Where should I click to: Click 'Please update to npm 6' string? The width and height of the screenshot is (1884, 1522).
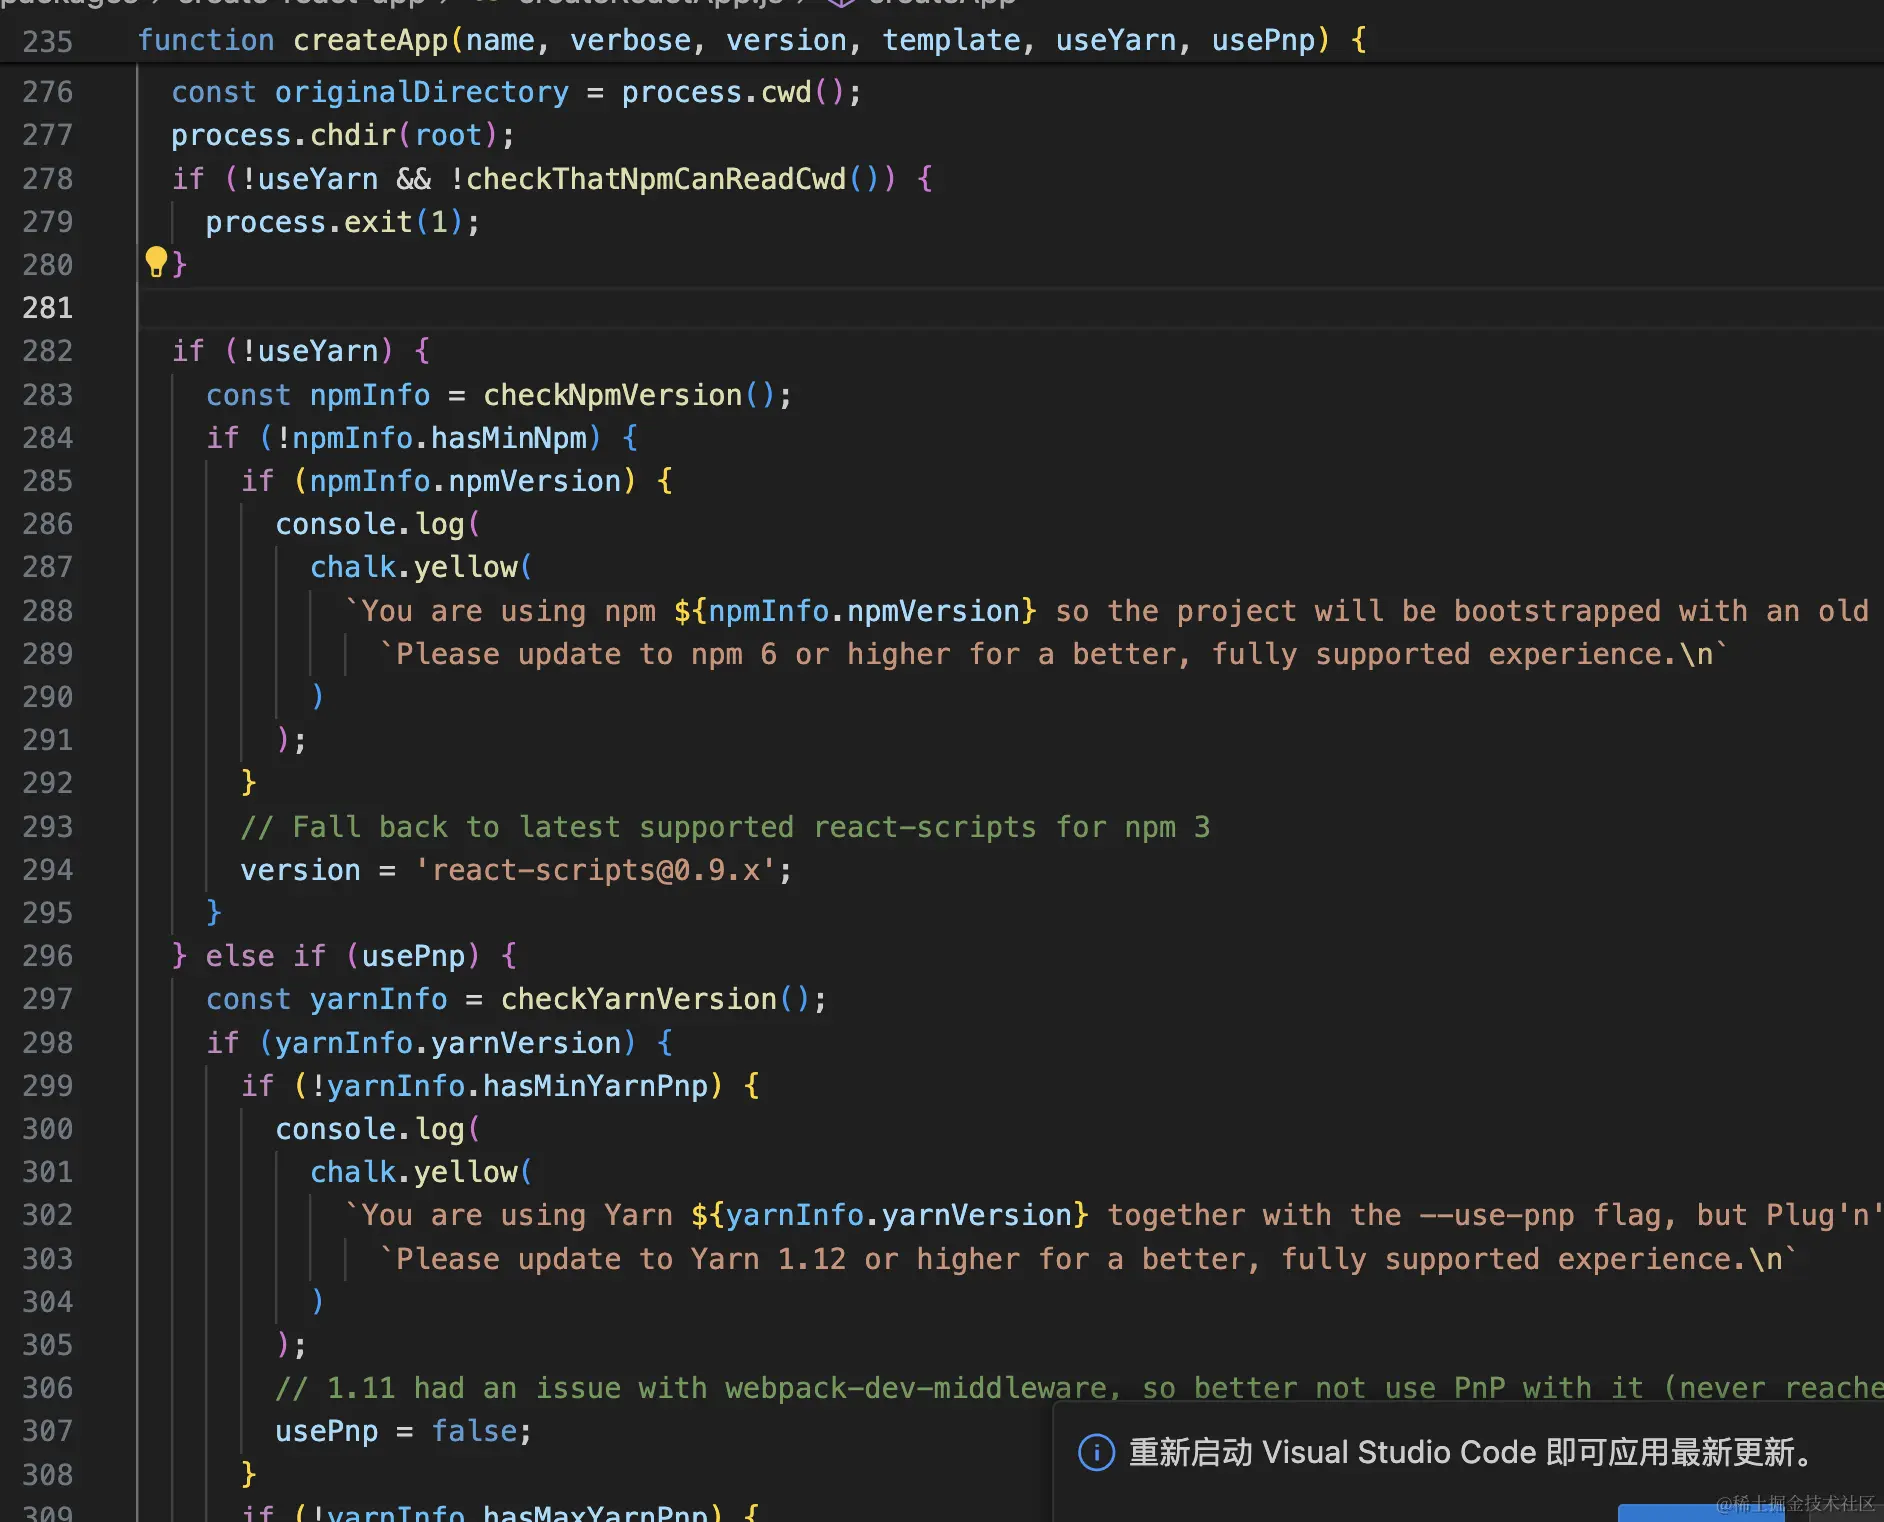(1053, 654)
